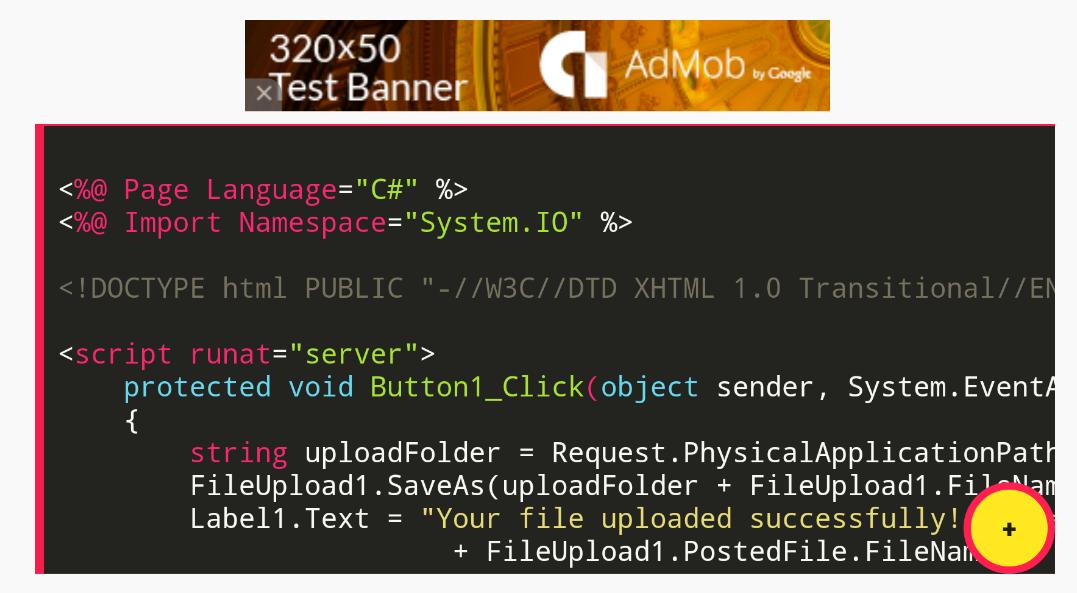Image resolution: width=1077 pixels, height=593 pixels.
Task: Click the "System.IO" string value
Action: 494,223
